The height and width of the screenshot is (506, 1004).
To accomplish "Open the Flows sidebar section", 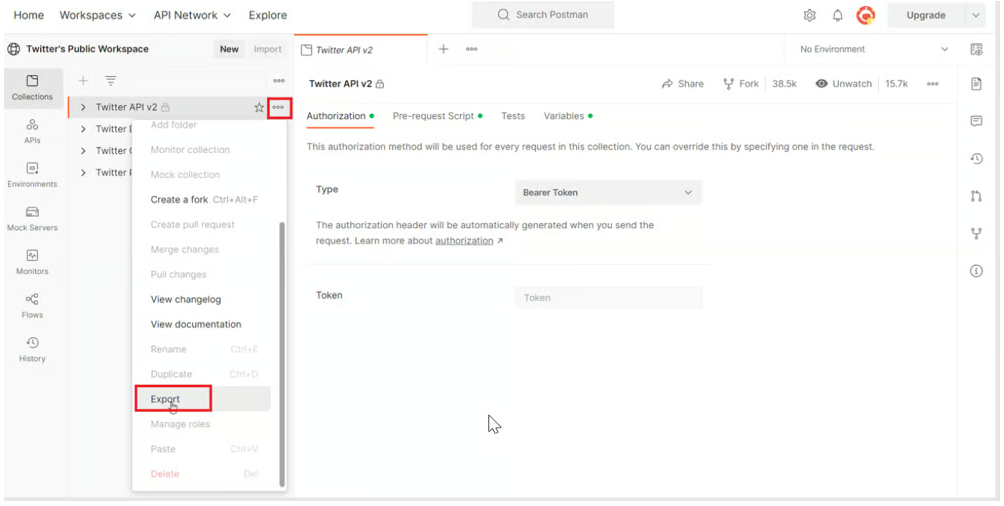I will coord(32,306).
